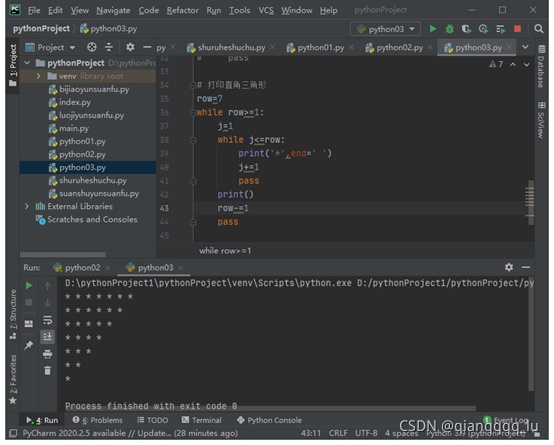554x445 pixels.
Task: Switch to python01.py editor tab
Action: [320, 47]
